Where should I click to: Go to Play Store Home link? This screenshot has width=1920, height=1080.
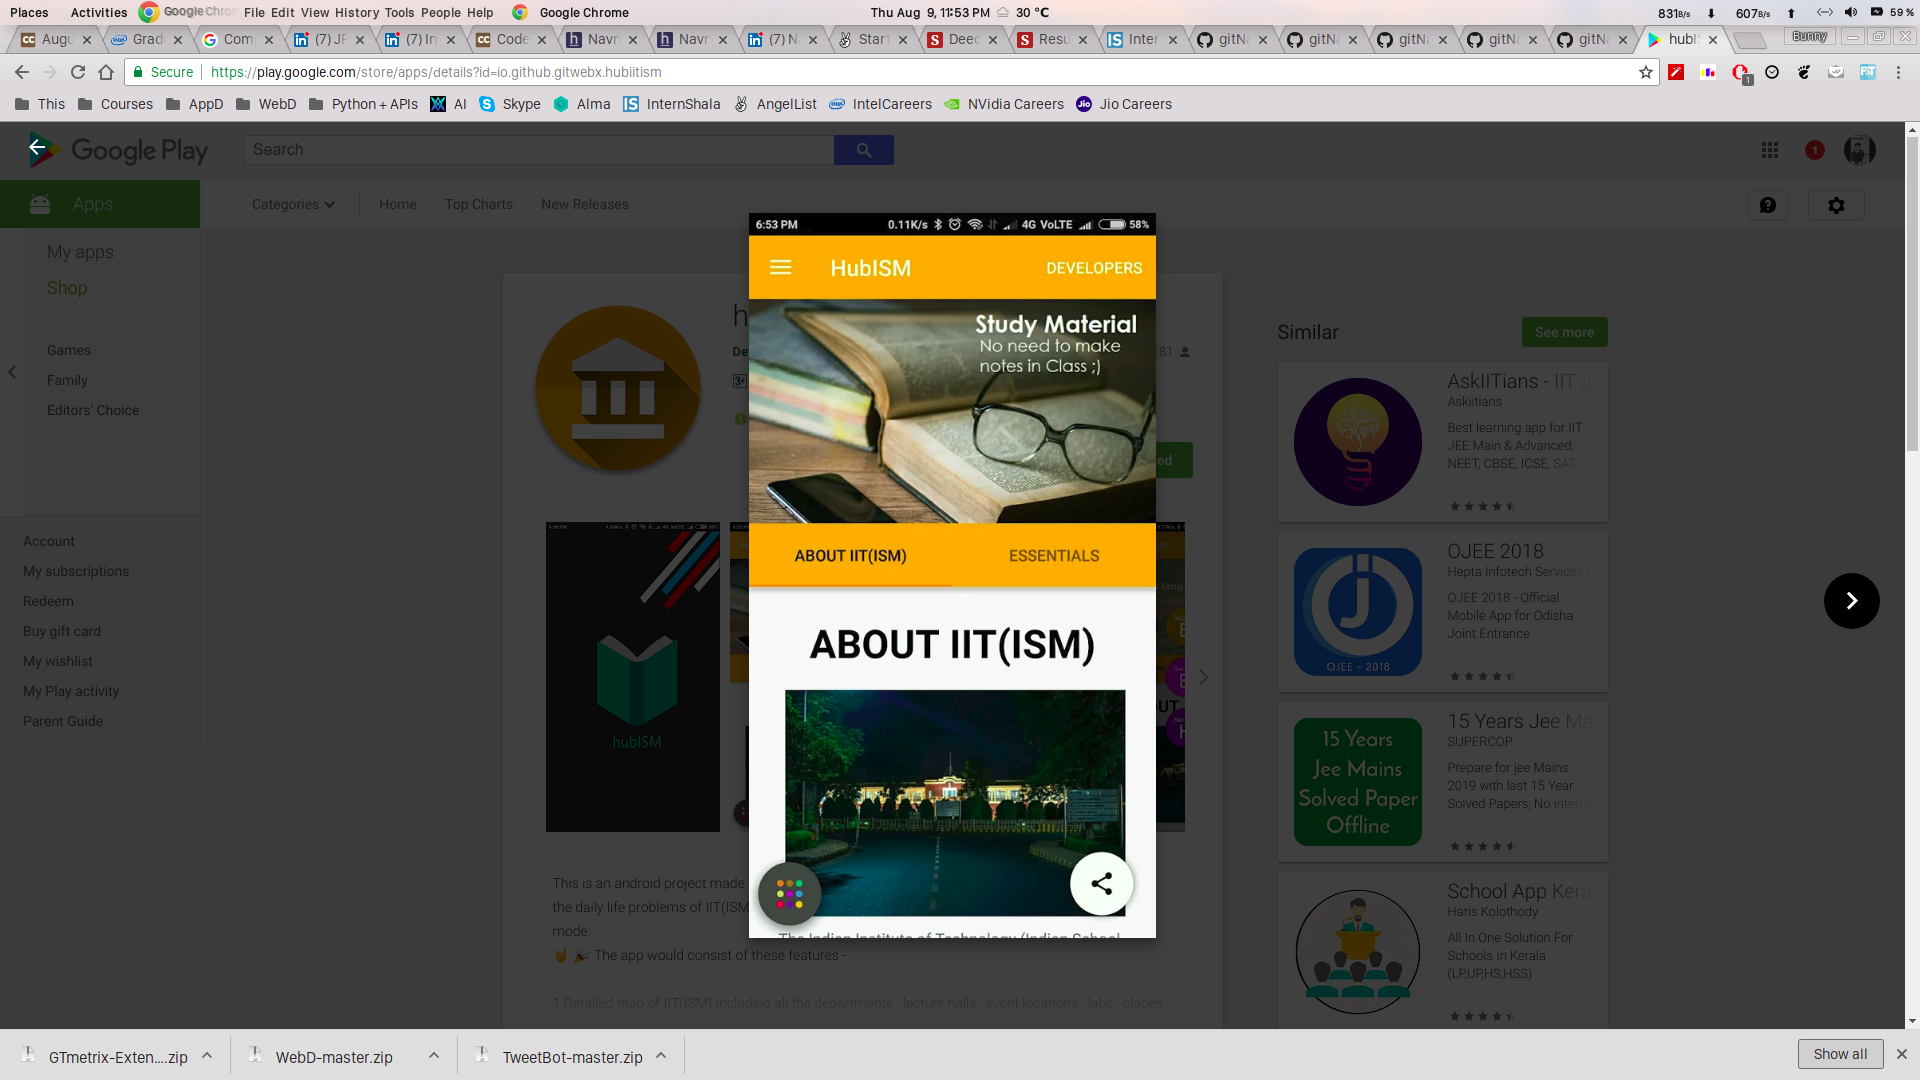(x=398, y=204)
